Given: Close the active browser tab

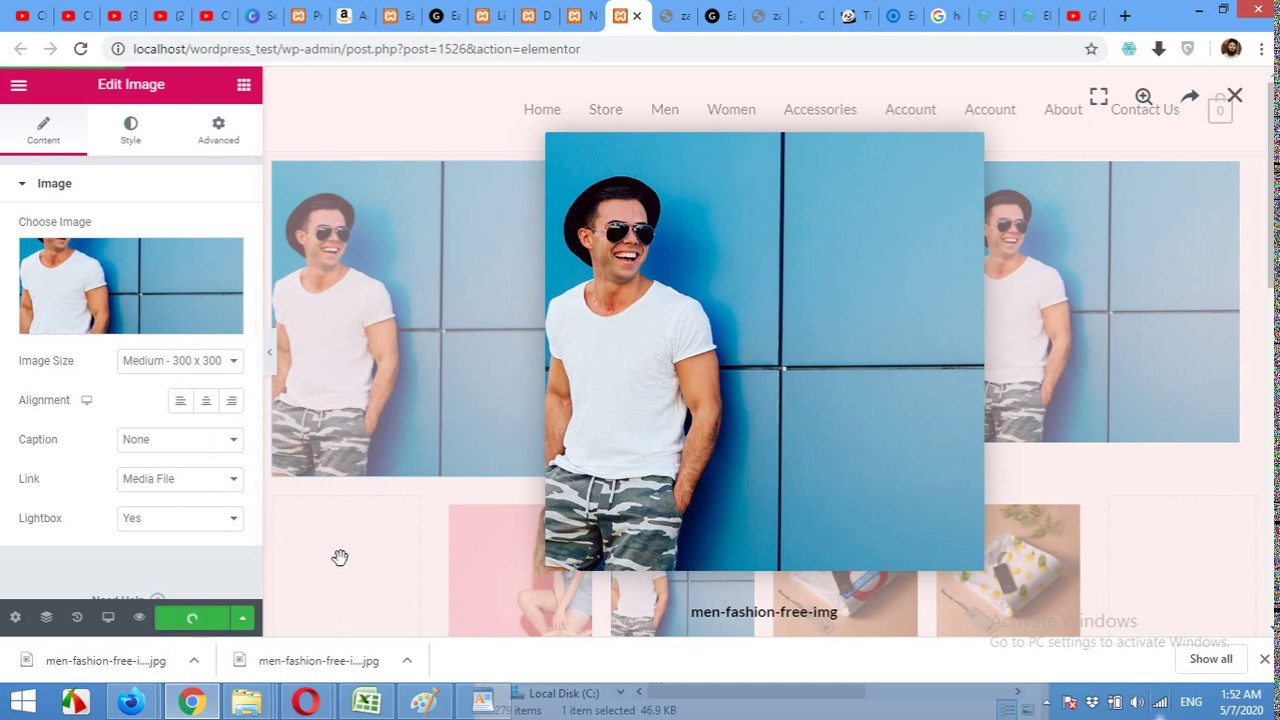Looking at the screenshot, I should tap(637, 16).
